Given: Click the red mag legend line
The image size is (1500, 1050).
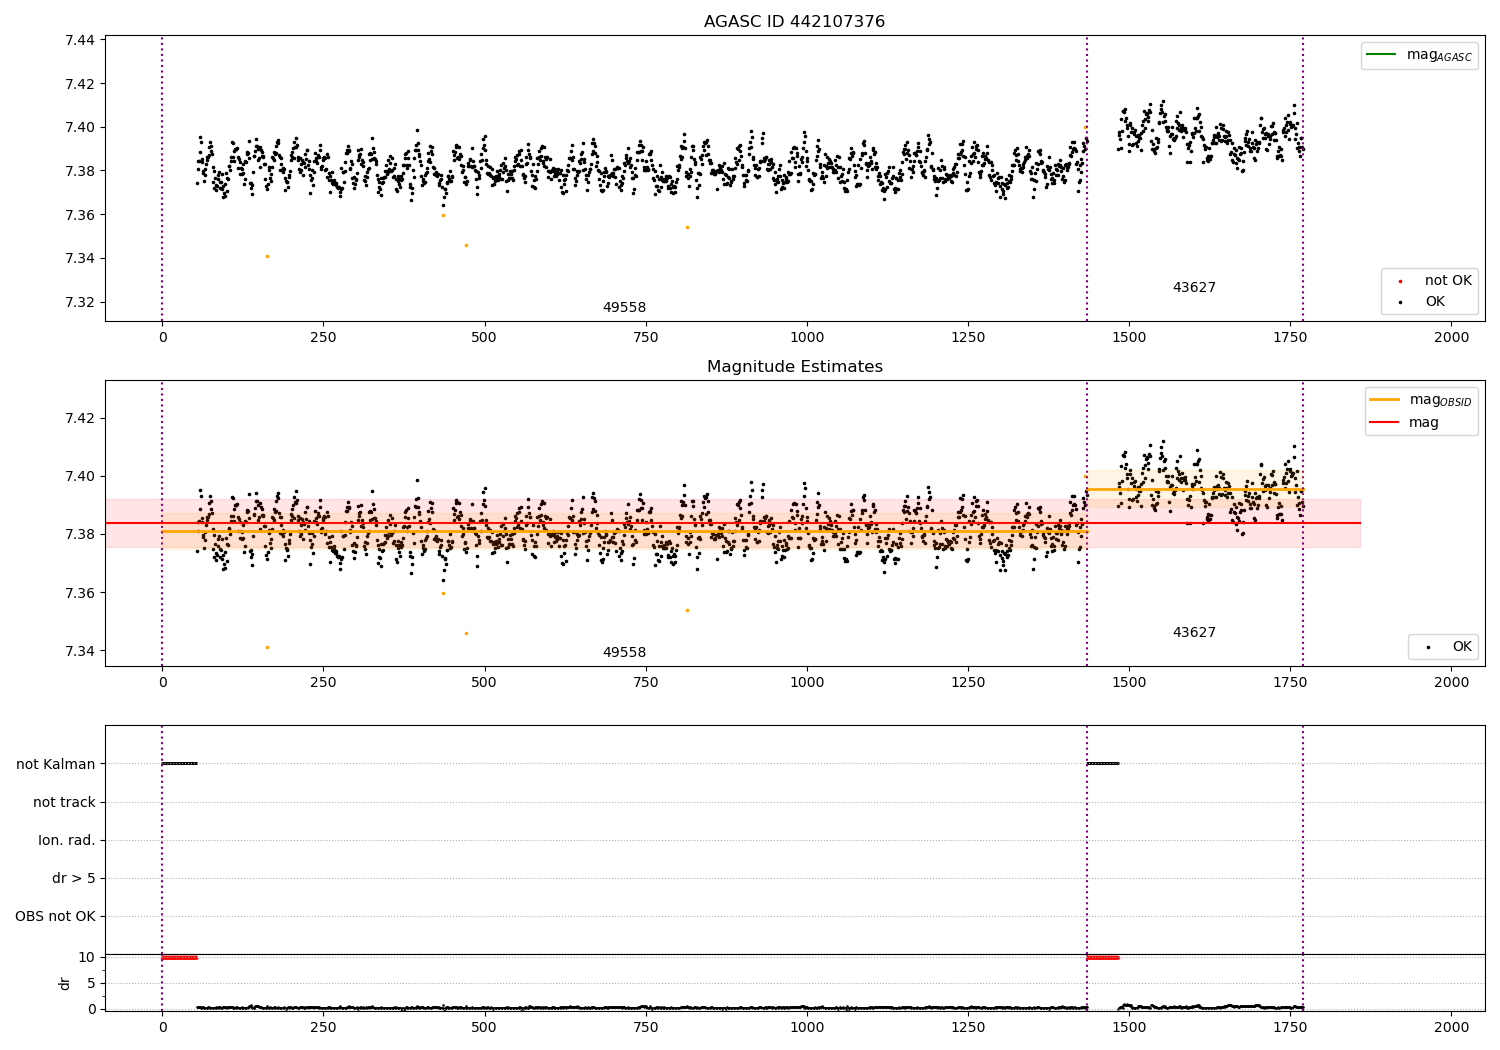Looking at the screenshot, I should pyautogui.click(x=1385, y=422).
